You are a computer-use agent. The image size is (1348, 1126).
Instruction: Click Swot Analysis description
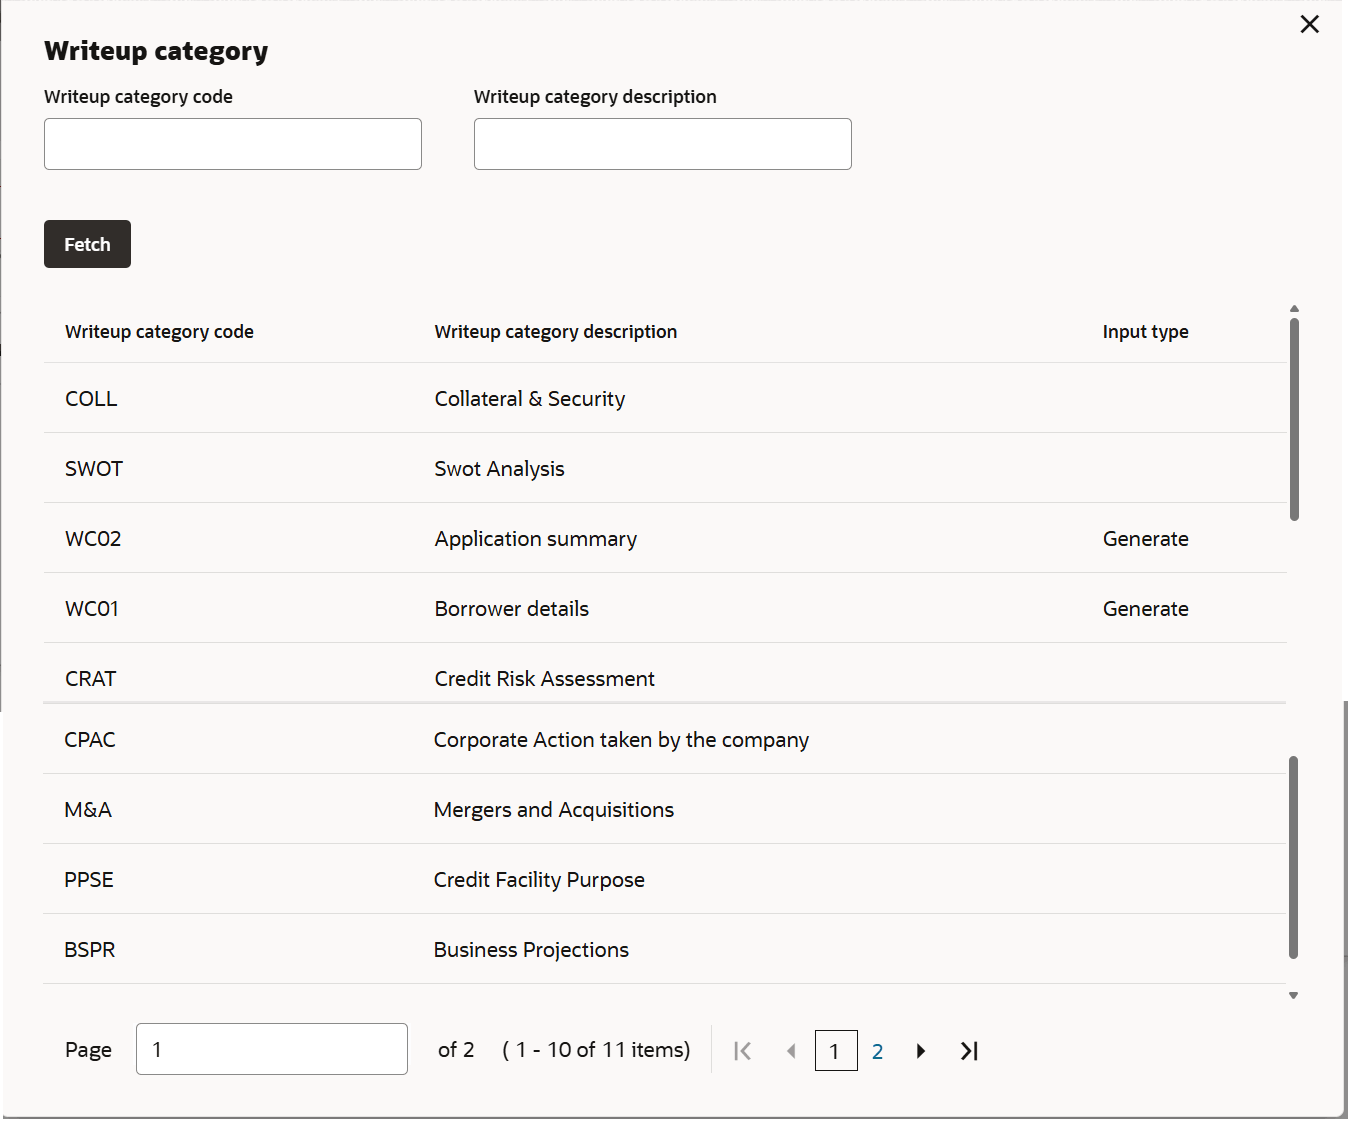click(500, 469)
